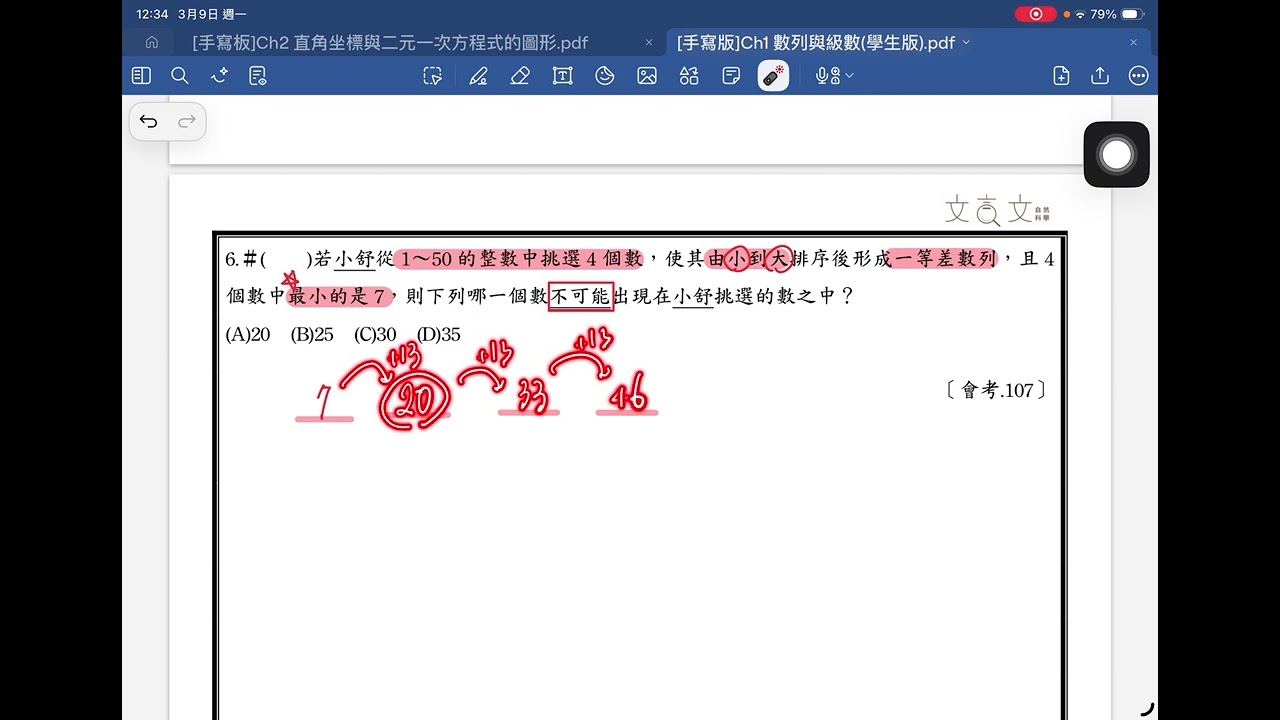Open the dropdown arrow beside Ch1 tab title
Viewport: 1280px width, 720px height.
coord(966,43)
